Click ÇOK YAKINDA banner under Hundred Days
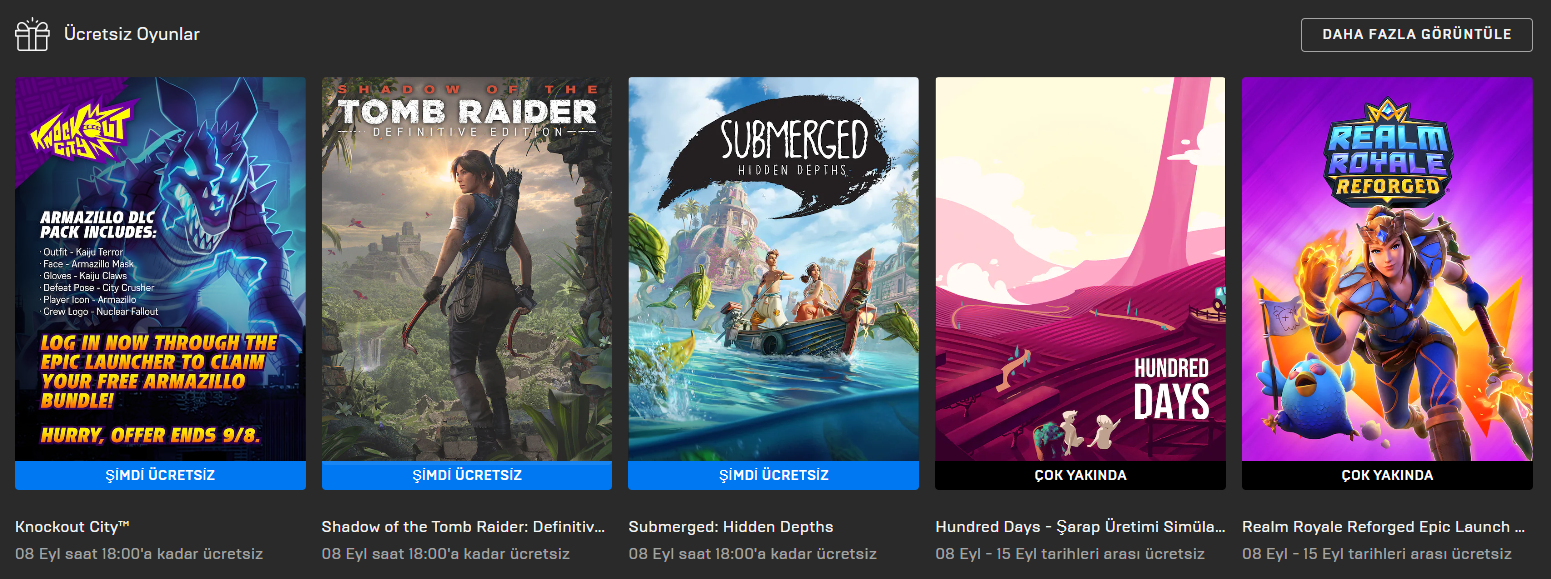This screenshot has height=579, width=1551. (x=1080, y=475)
